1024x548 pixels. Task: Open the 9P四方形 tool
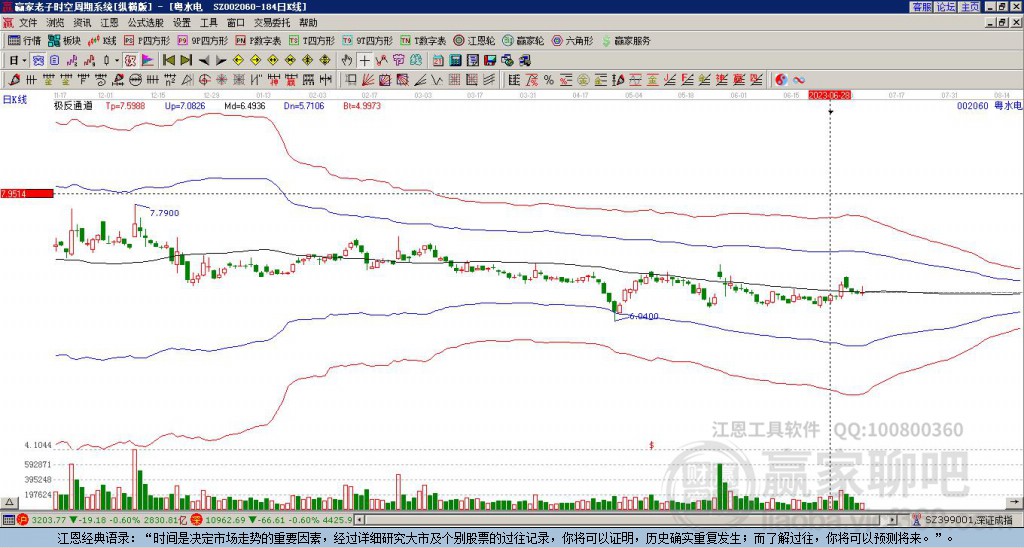tap(202, 40)
